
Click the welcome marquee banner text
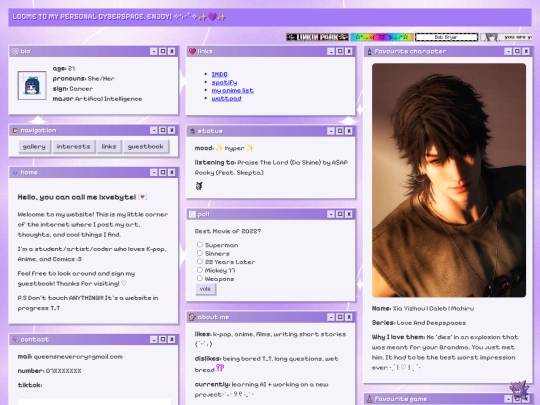tap(119, 17)
